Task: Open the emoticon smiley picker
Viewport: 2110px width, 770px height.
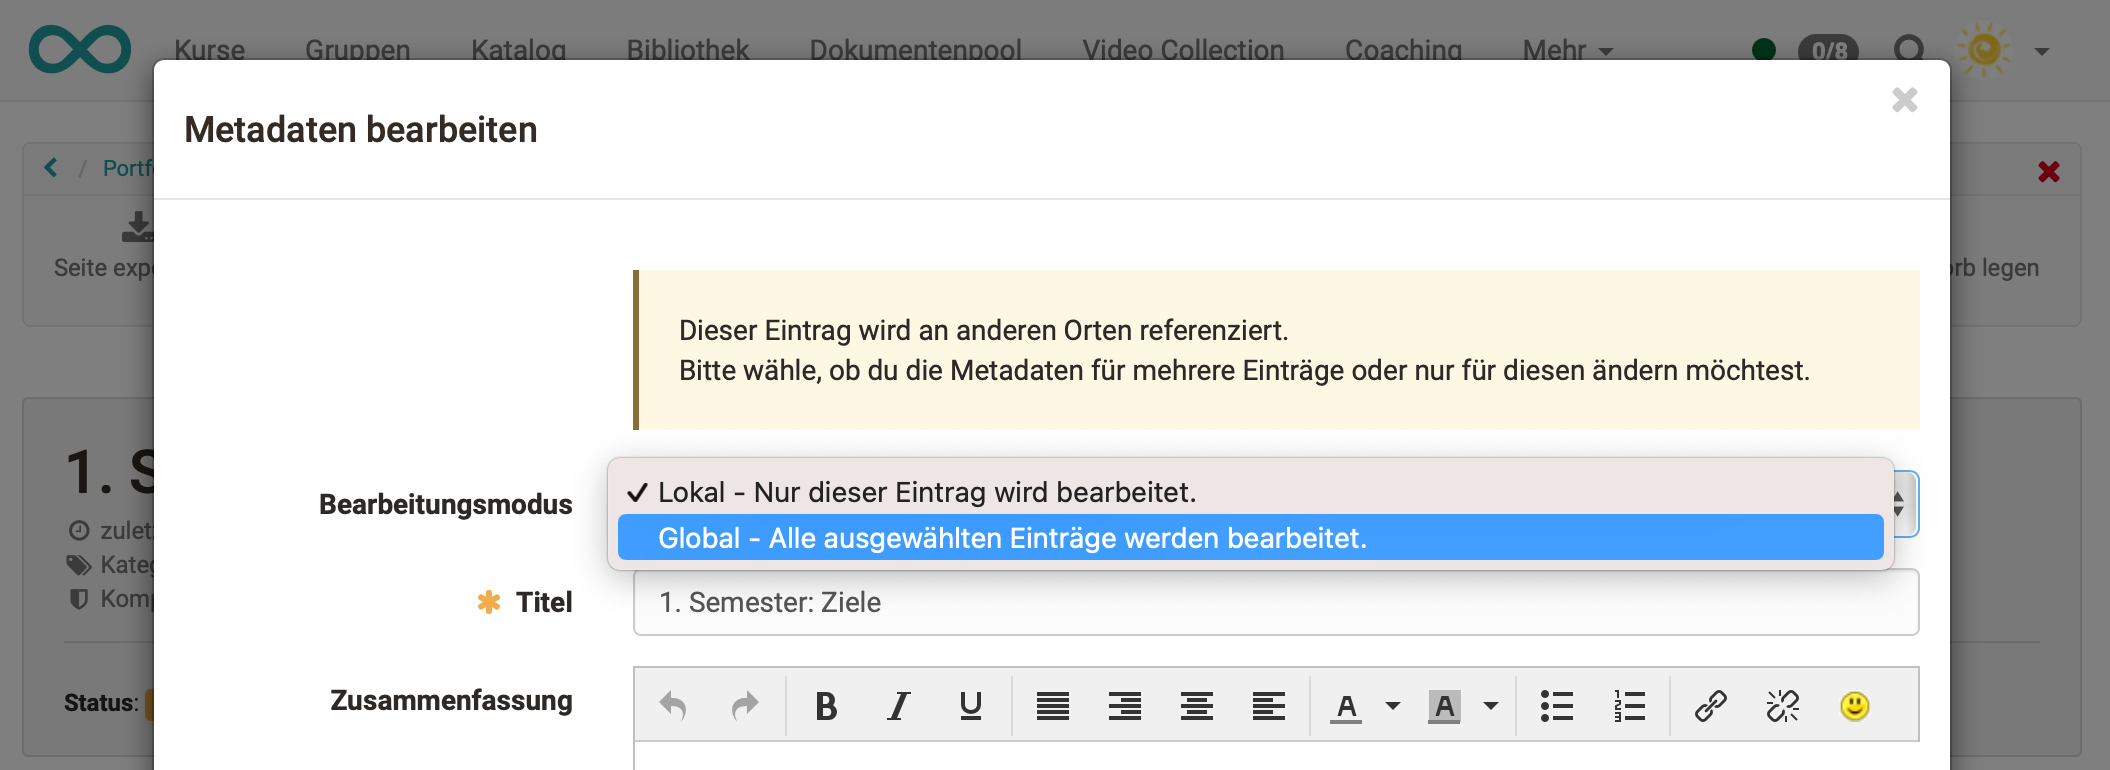Action: pyautogui.click(x=1854, y=706)
